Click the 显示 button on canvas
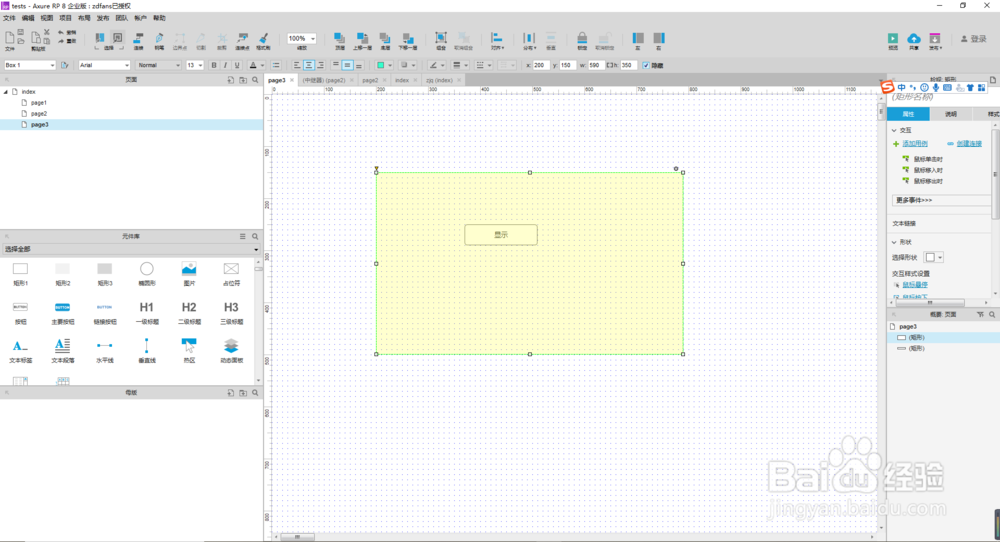Image resolution: width=1000 pixels, height=542 pixels. pos(501,235)
